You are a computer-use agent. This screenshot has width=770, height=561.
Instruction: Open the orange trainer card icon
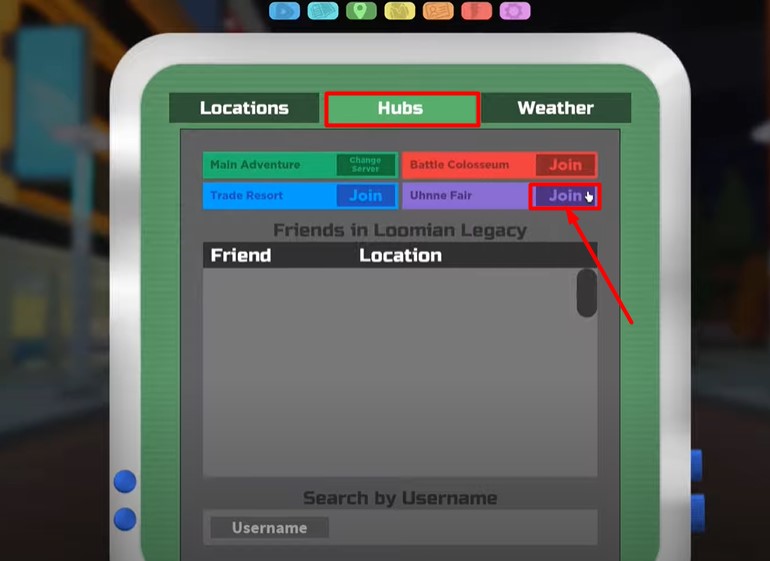point(438,11)
